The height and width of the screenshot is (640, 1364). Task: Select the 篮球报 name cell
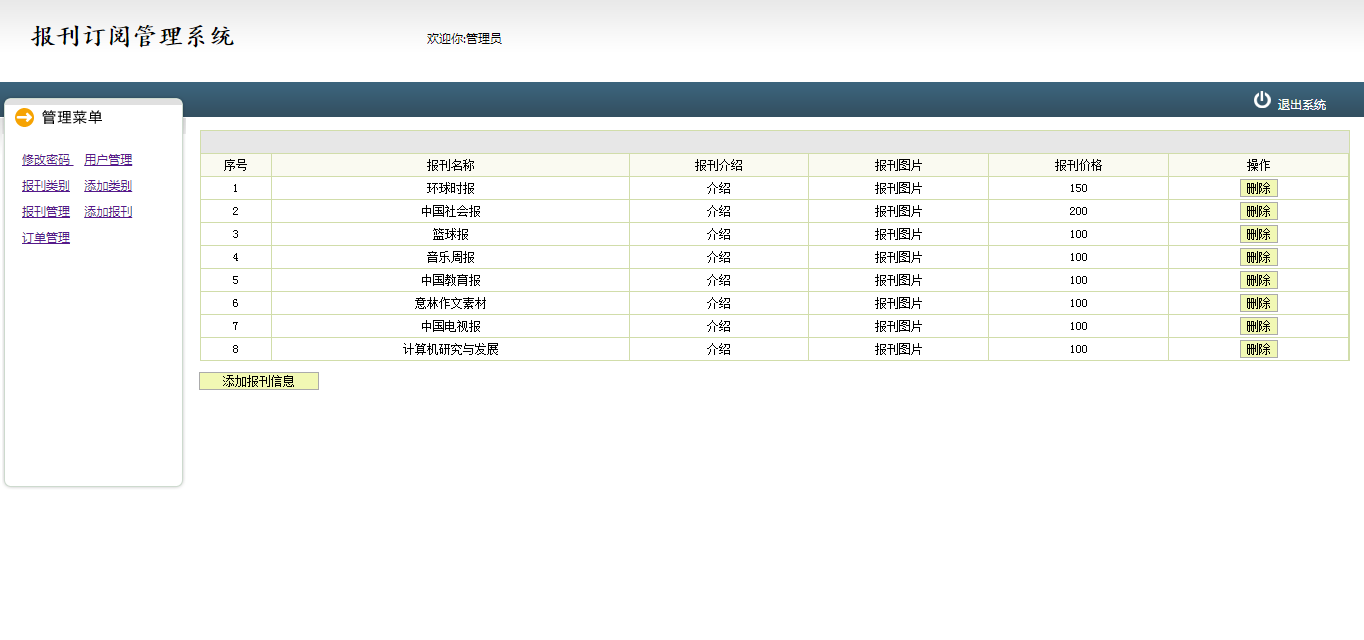click(x=450, y=234)
